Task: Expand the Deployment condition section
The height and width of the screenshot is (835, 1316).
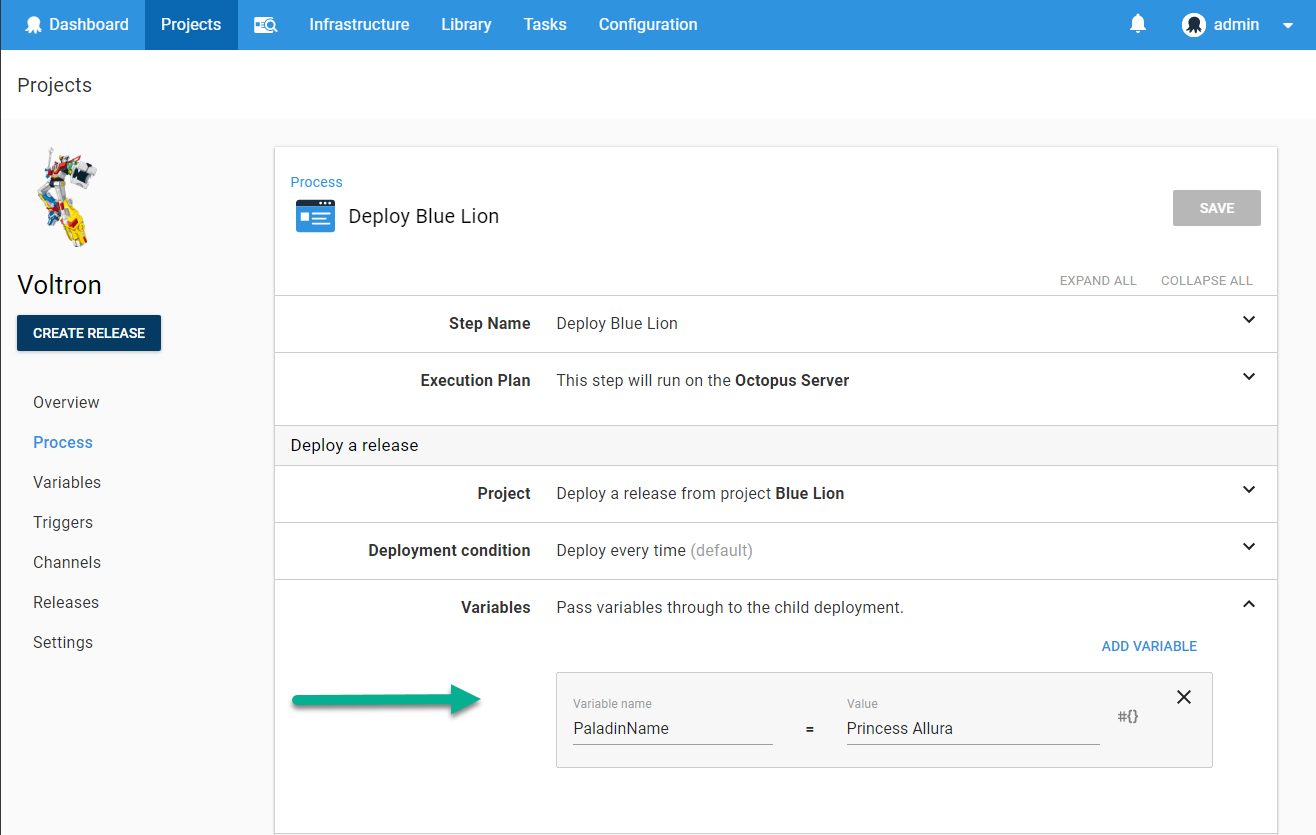Action: click(x=1248, y=547)
